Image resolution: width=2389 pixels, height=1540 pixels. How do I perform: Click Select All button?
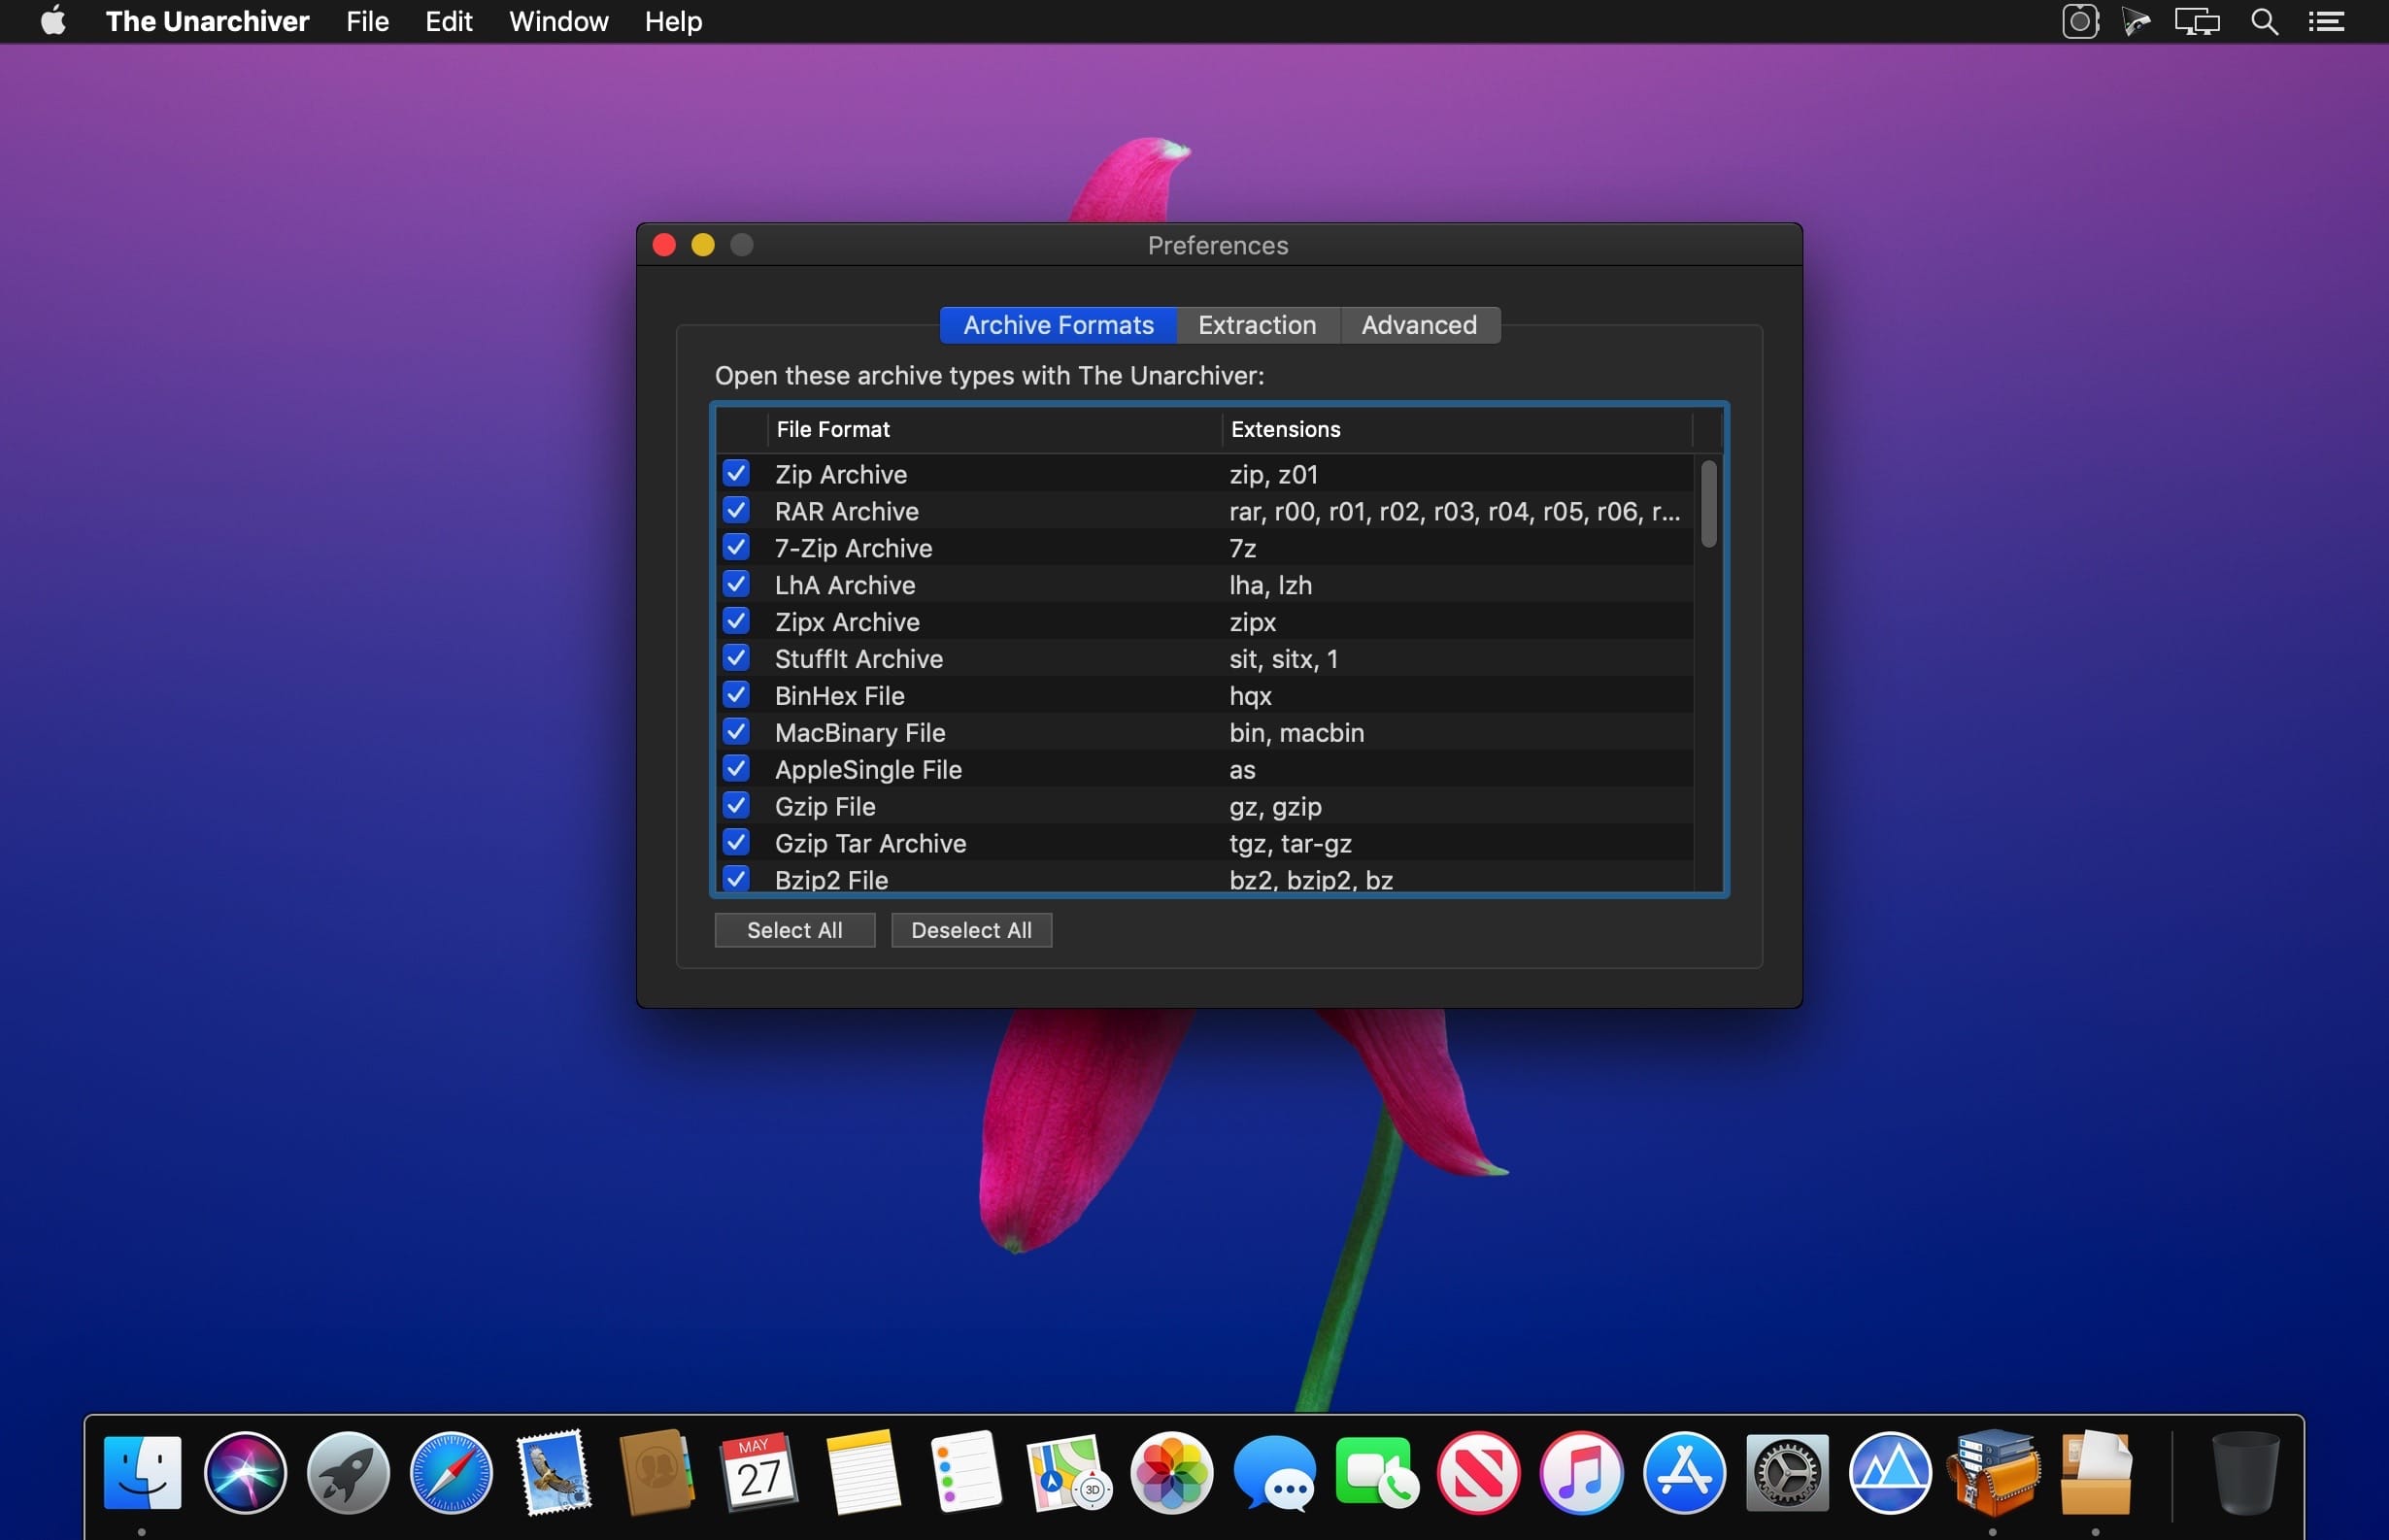coord(795,930)
